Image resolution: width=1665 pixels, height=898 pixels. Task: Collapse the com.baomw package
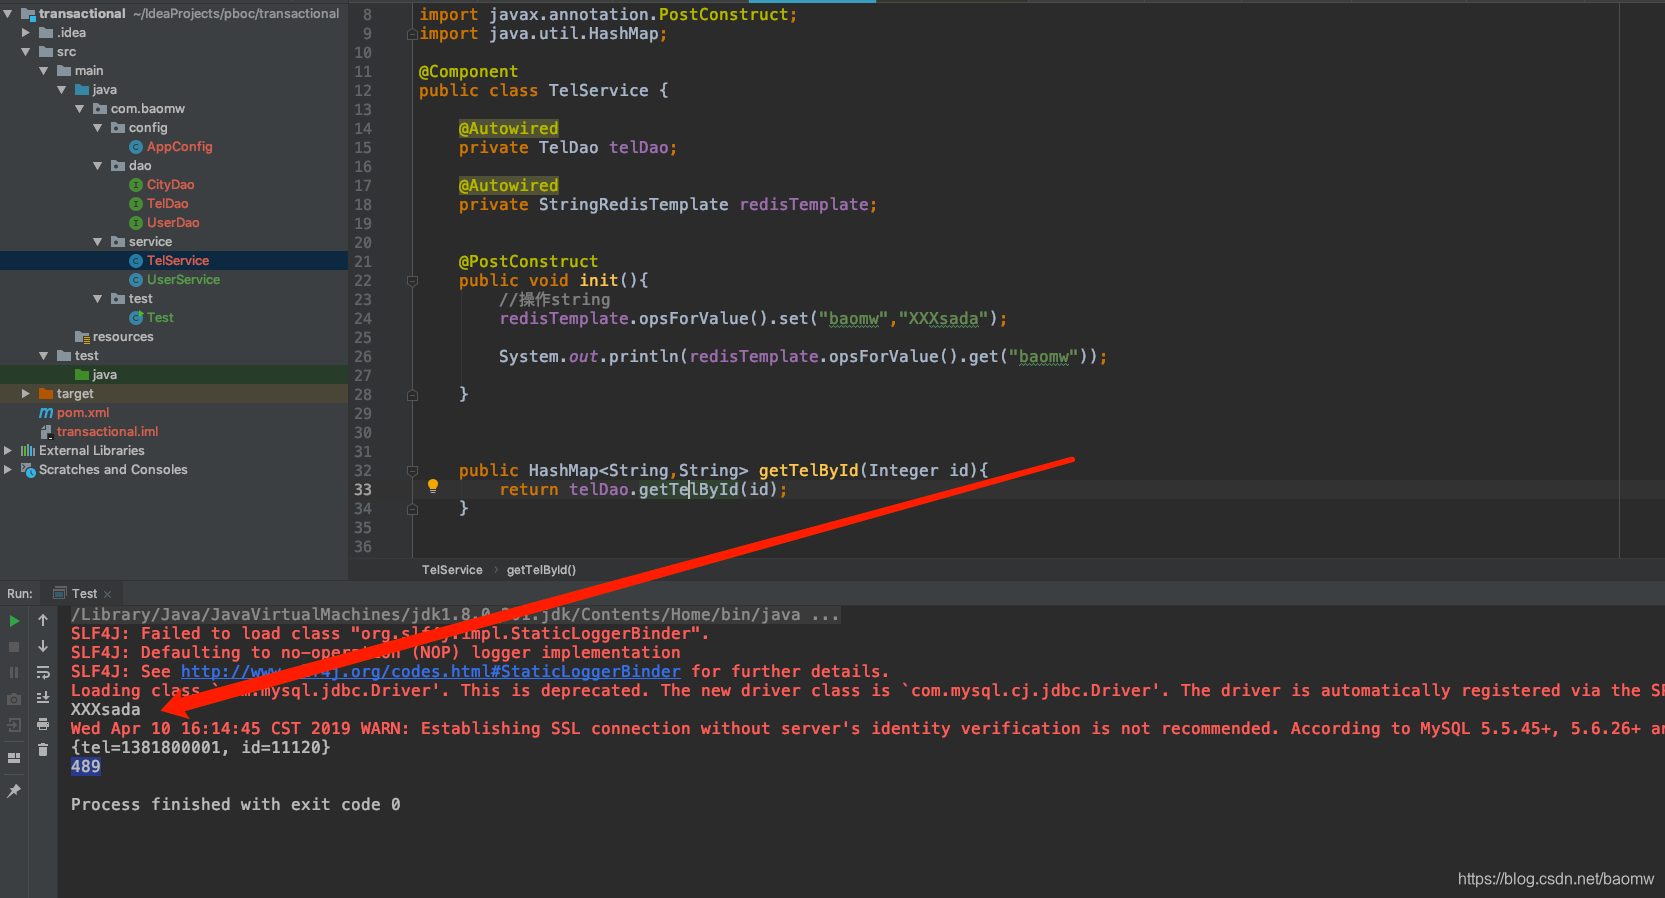pos(80,109)
